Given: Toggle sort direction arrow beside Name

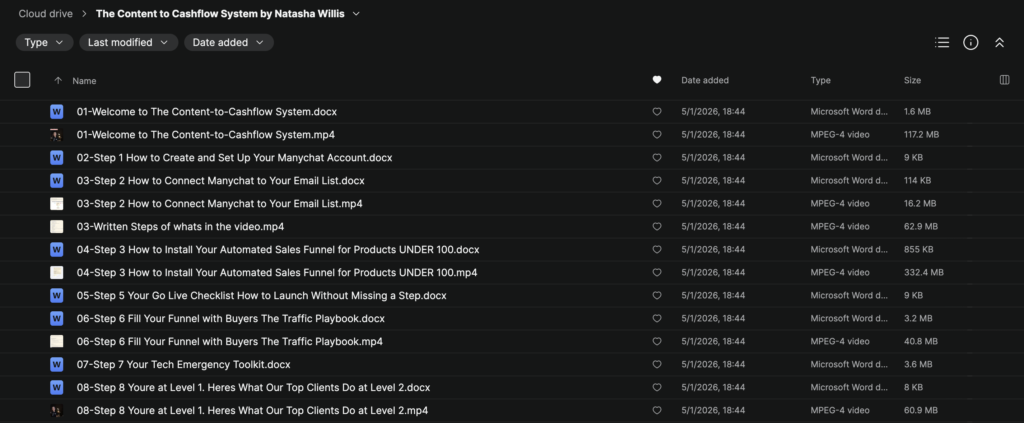Looking at the screenshot, I should pyautogui.click(x=58, y=81).
